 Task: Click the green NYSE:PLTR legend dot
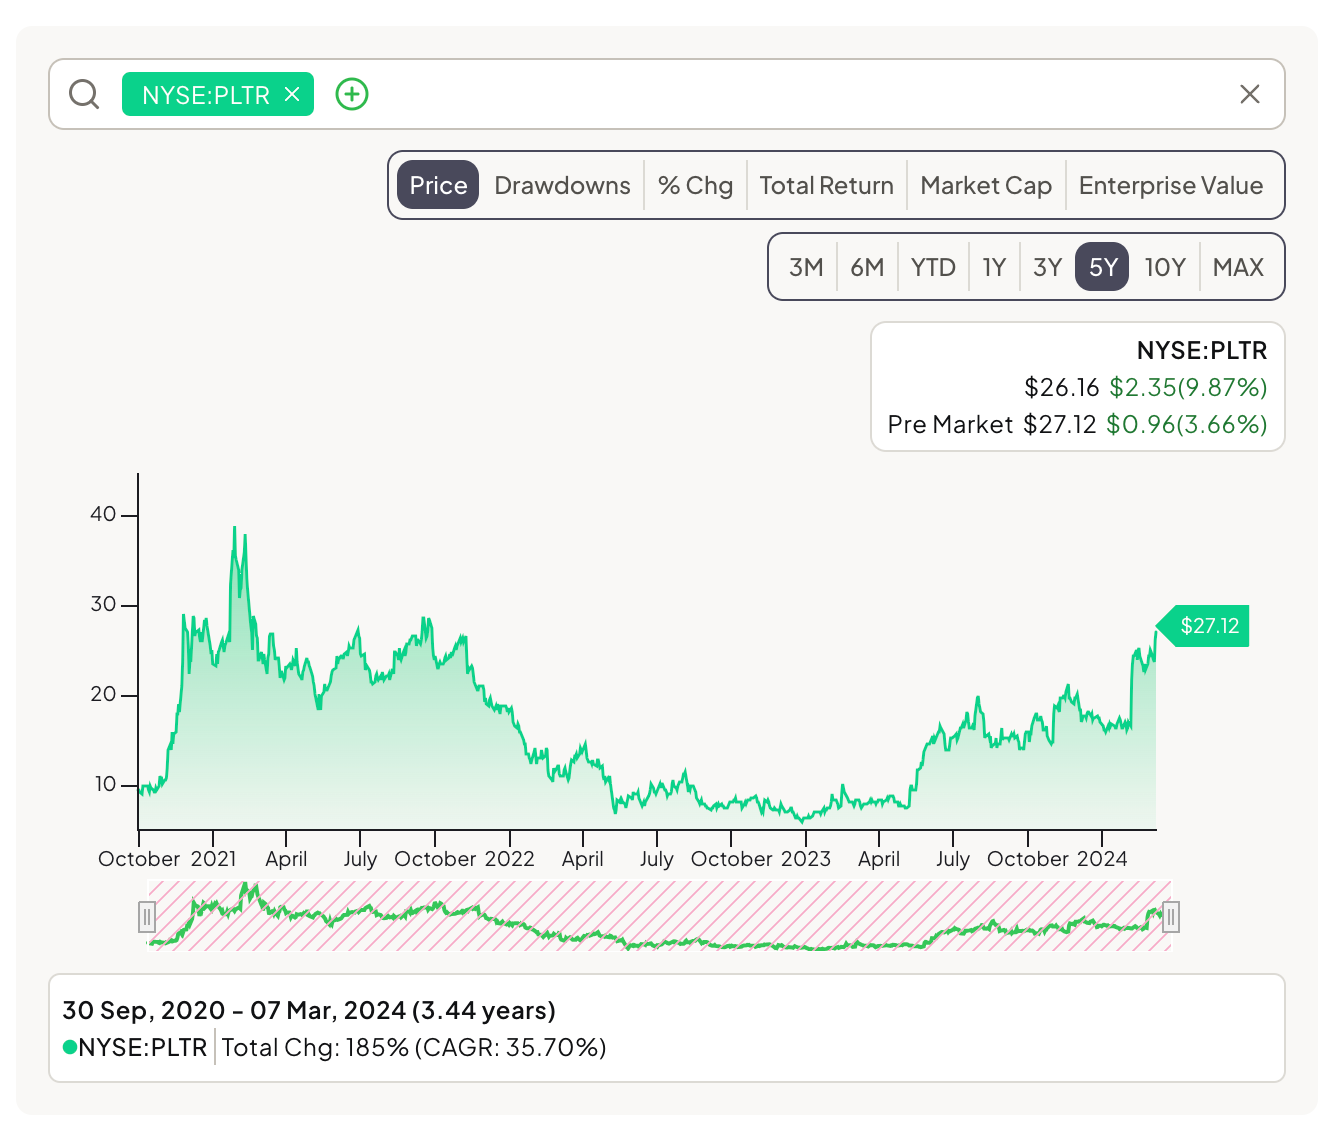pyautogui.click(x=70, y=1047)
